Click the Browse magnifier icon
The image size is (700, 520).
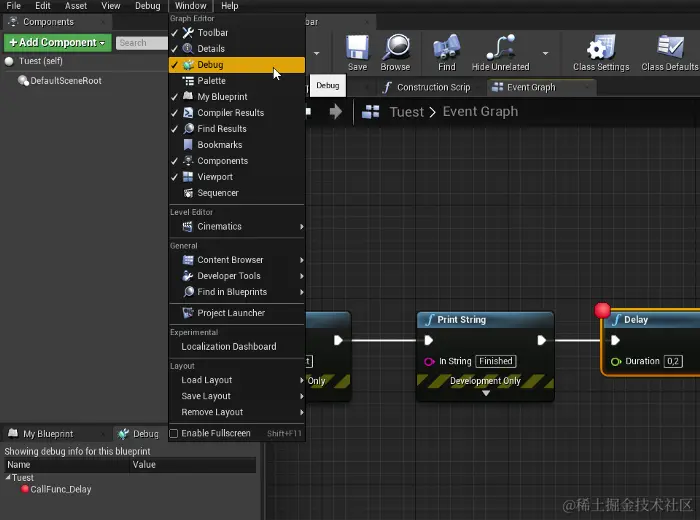(396, 47)
